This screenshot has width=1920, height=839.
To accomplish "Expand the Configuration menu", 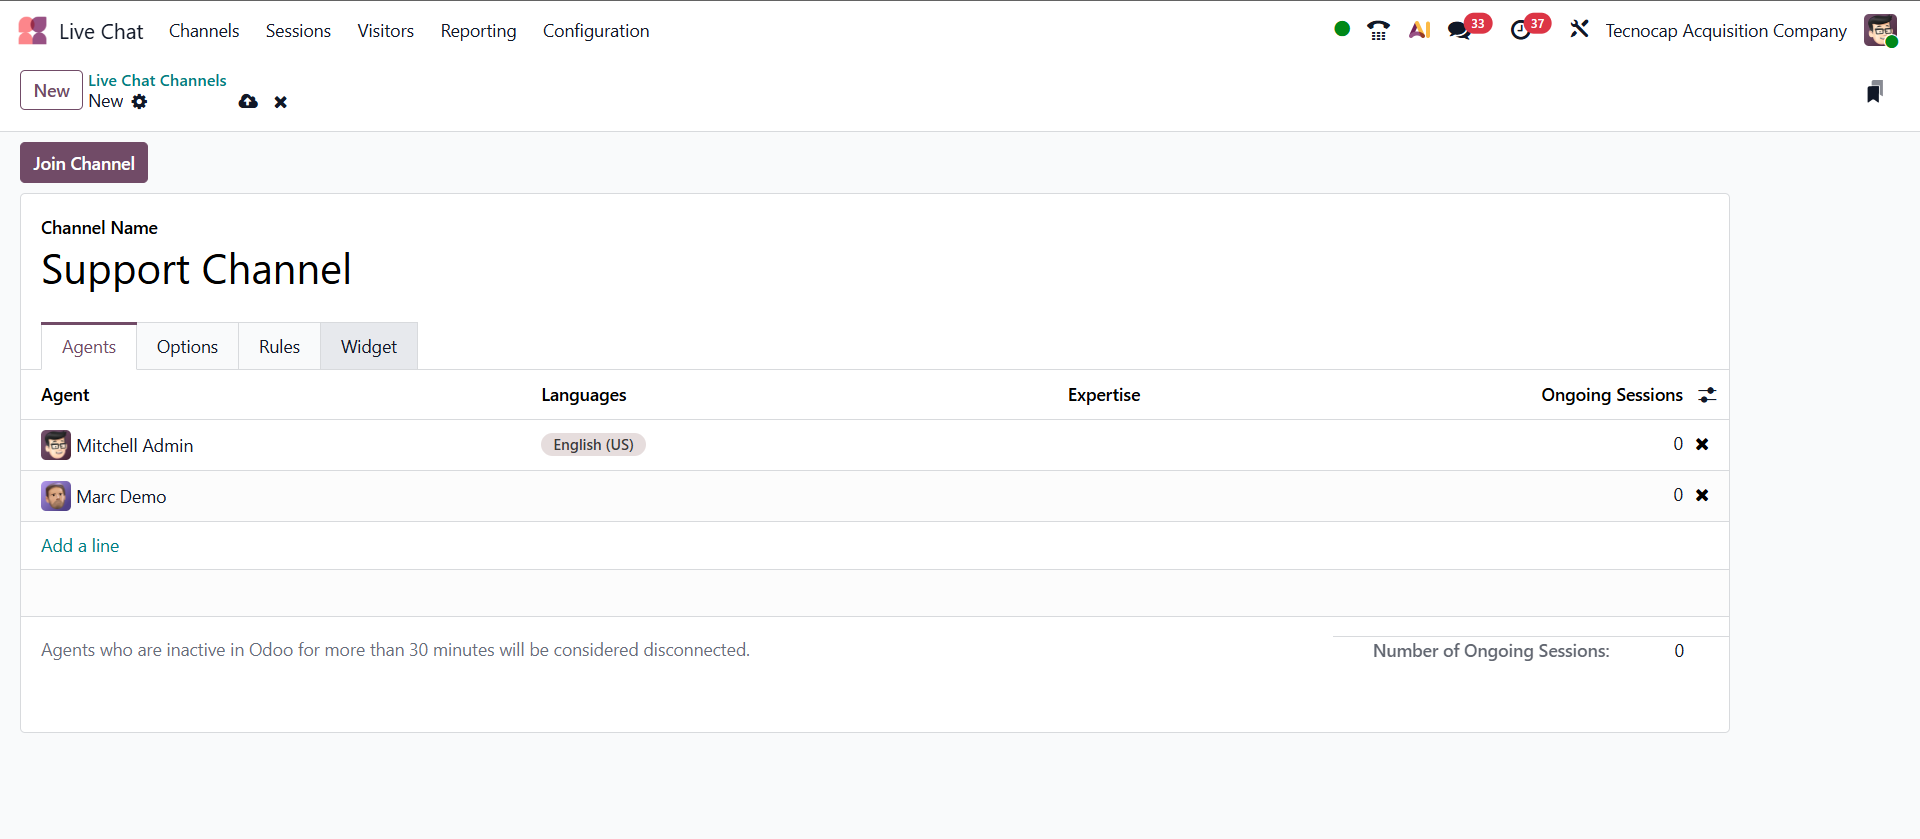I will tap(596, 31).
